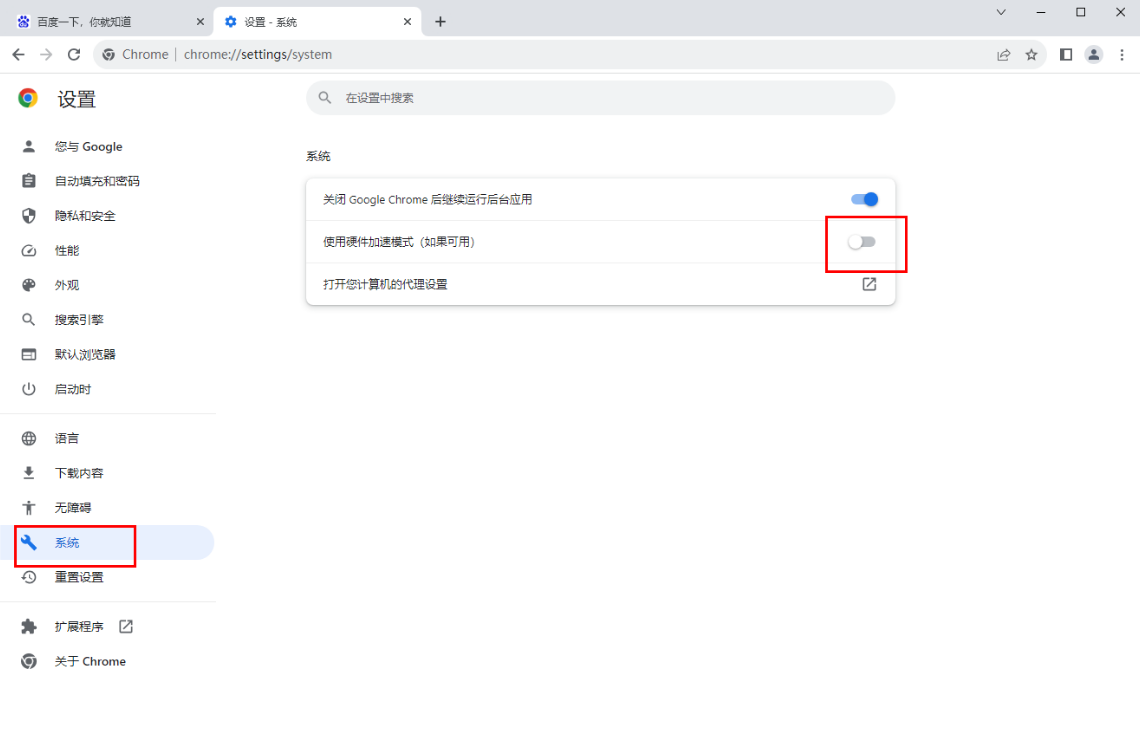Open proxy settings via external-link icon
The image size is (1140, 749).
point(869,284)
